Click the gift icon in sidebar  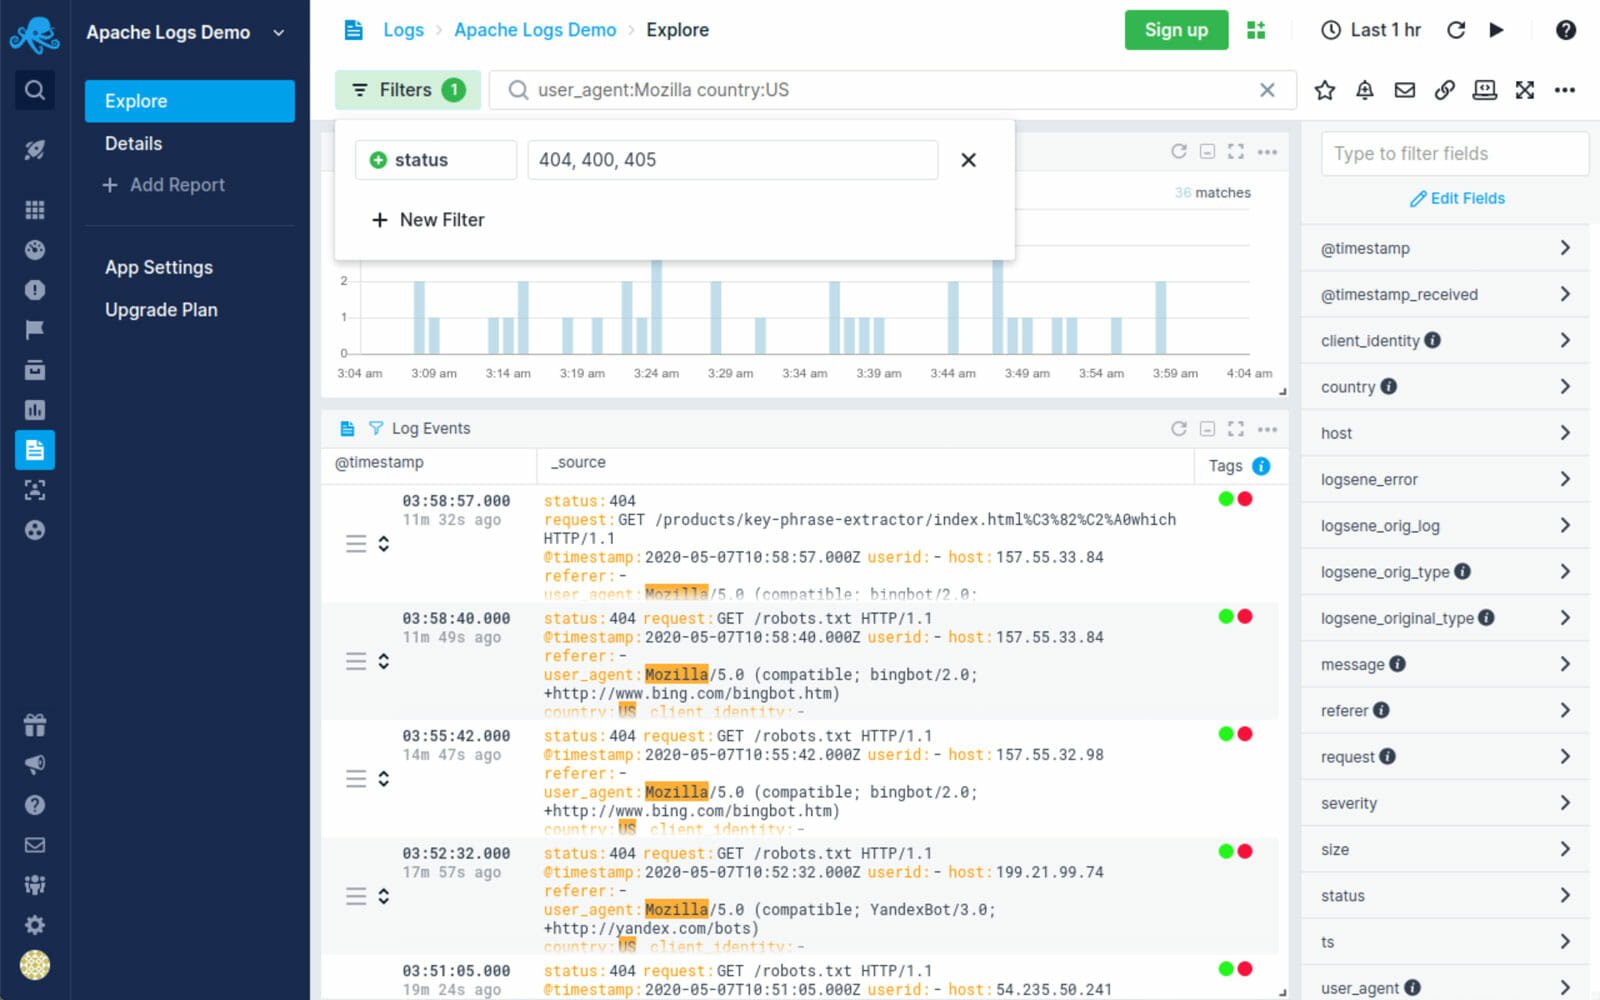(x=34, y=725)
